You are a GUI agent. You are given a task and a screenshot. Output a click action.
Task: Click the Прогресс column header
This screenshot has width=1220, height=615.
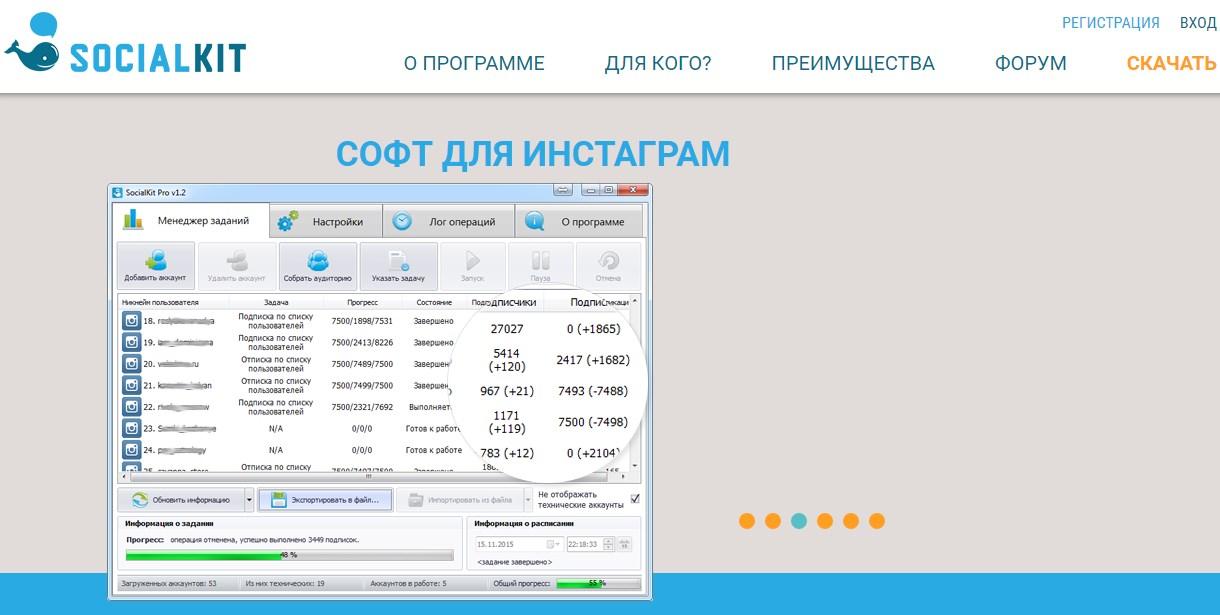click(x=362, y=301)
